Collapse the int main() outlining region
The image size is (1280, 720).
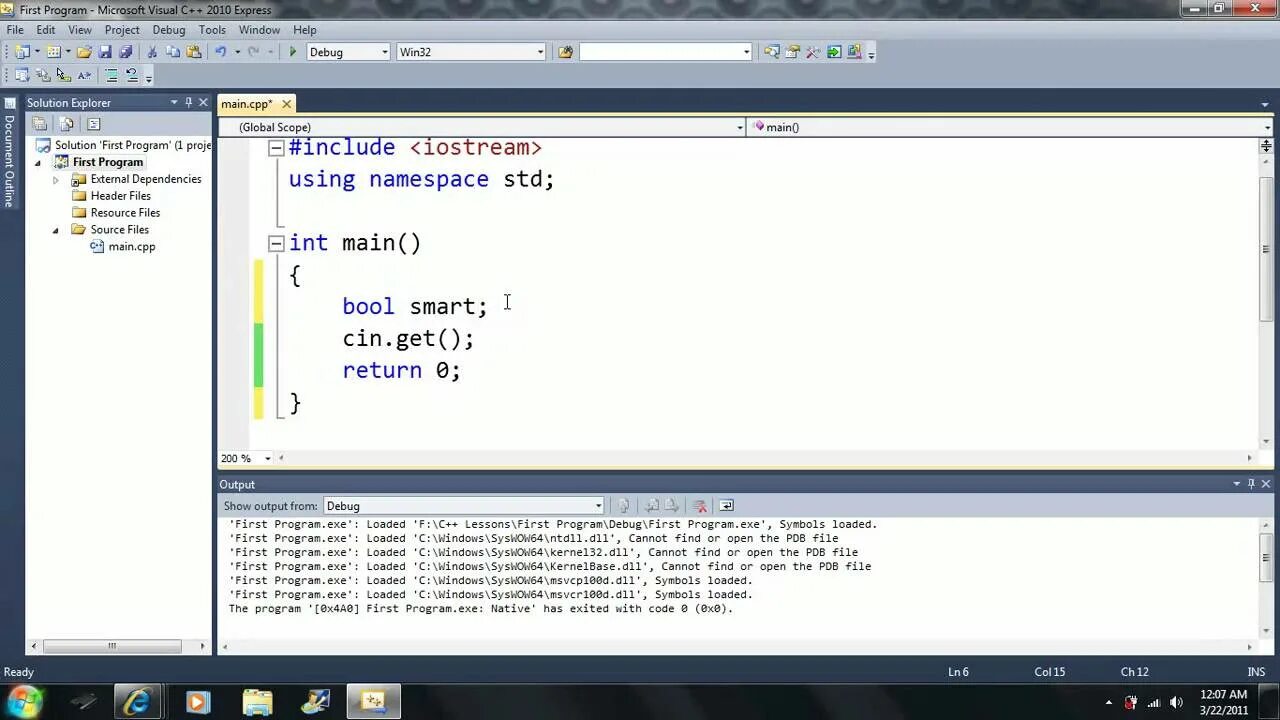coord(276,243)
